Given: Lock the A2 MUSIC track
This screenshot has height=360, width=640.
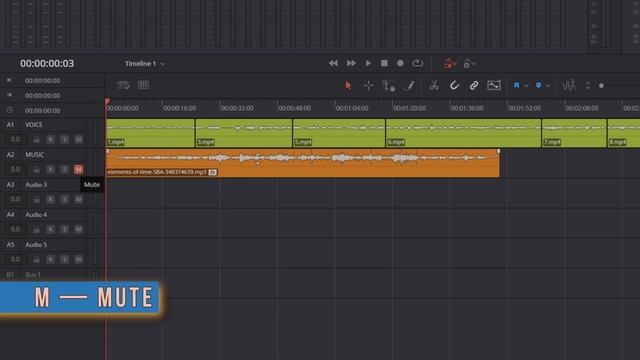Looking at the screenshot, I should (x=36, y=169).
